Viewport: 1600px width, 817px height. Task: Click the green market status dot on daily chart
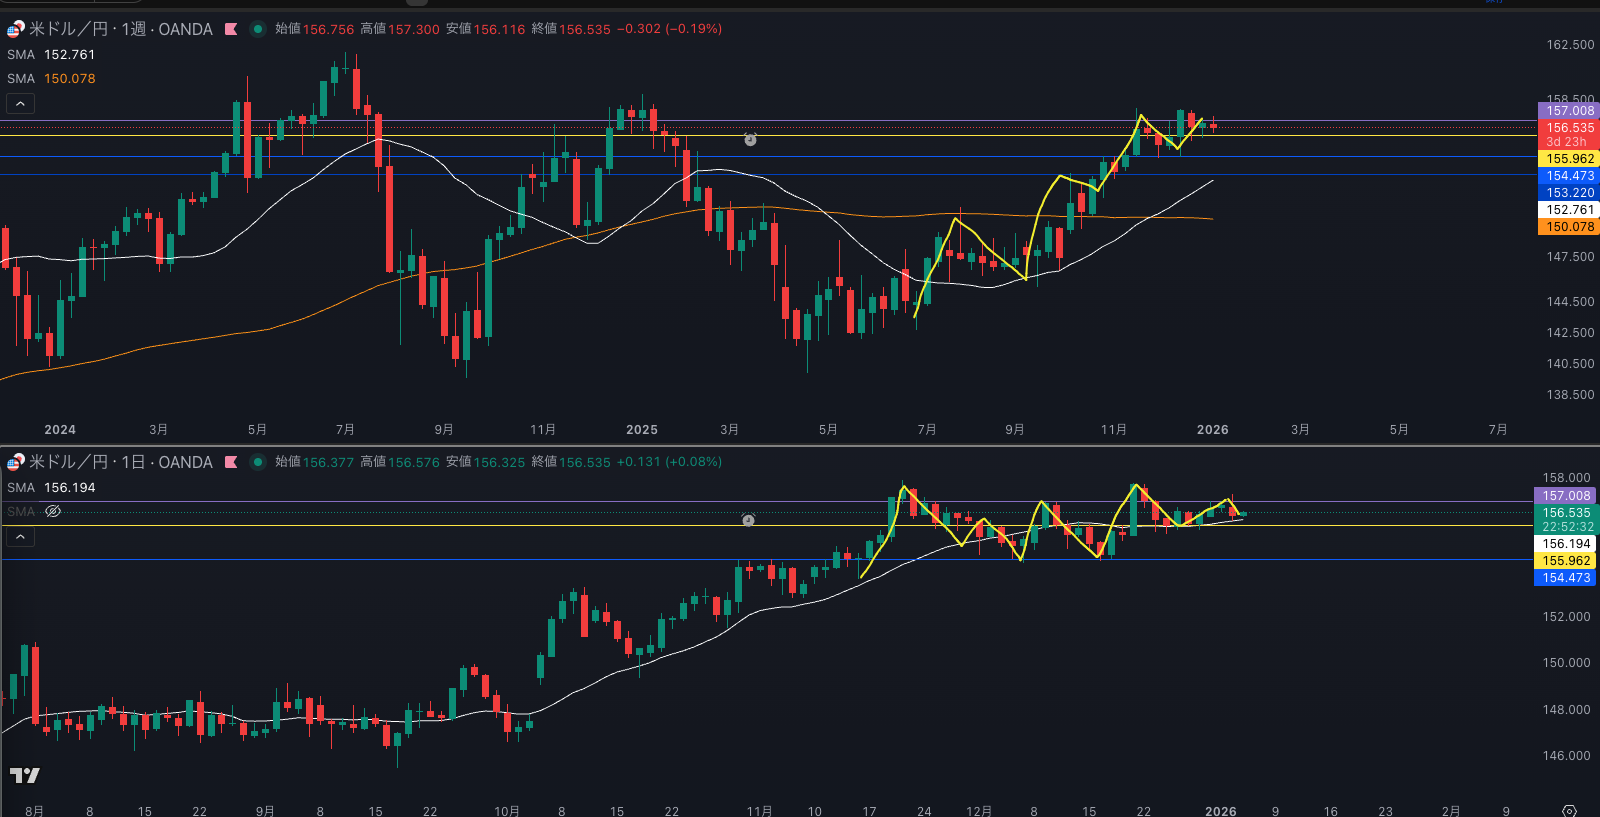[x=257, y=462]
